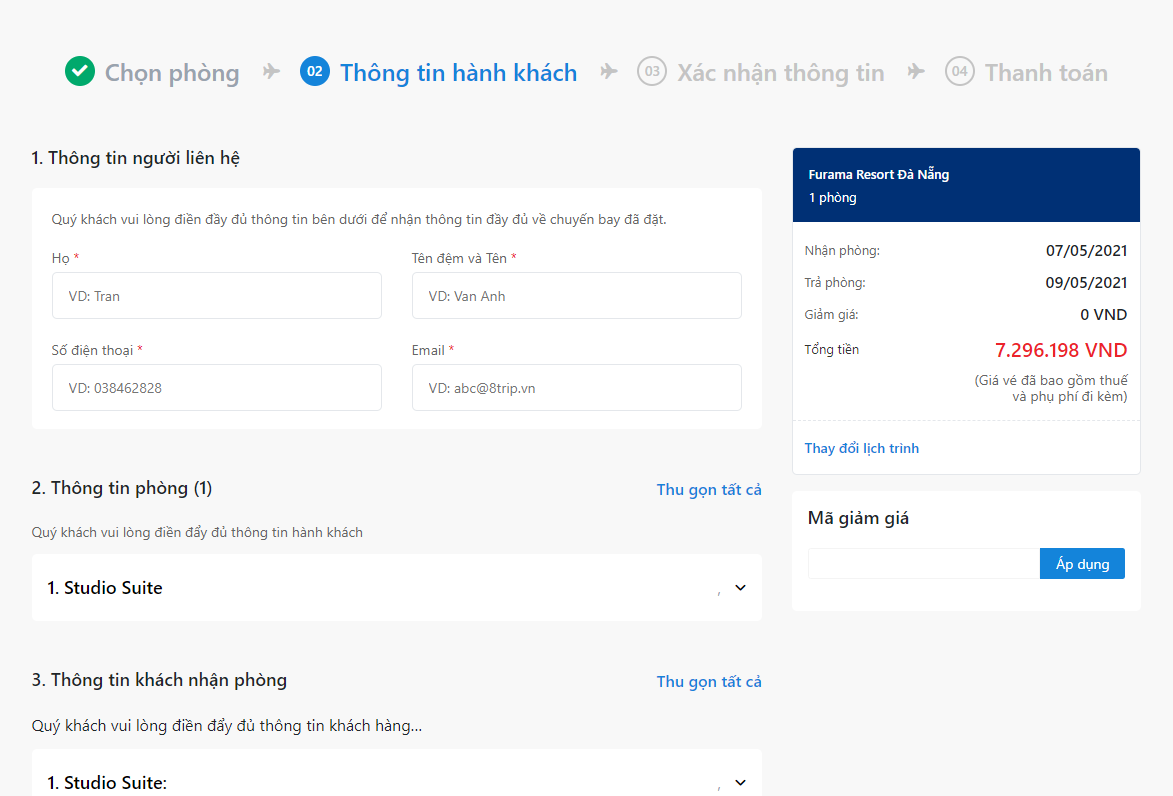Collapse all in Thông tin khách nhận phòng
The width and height of the screenshot is (1173, 796).
(x=709, y=682)
